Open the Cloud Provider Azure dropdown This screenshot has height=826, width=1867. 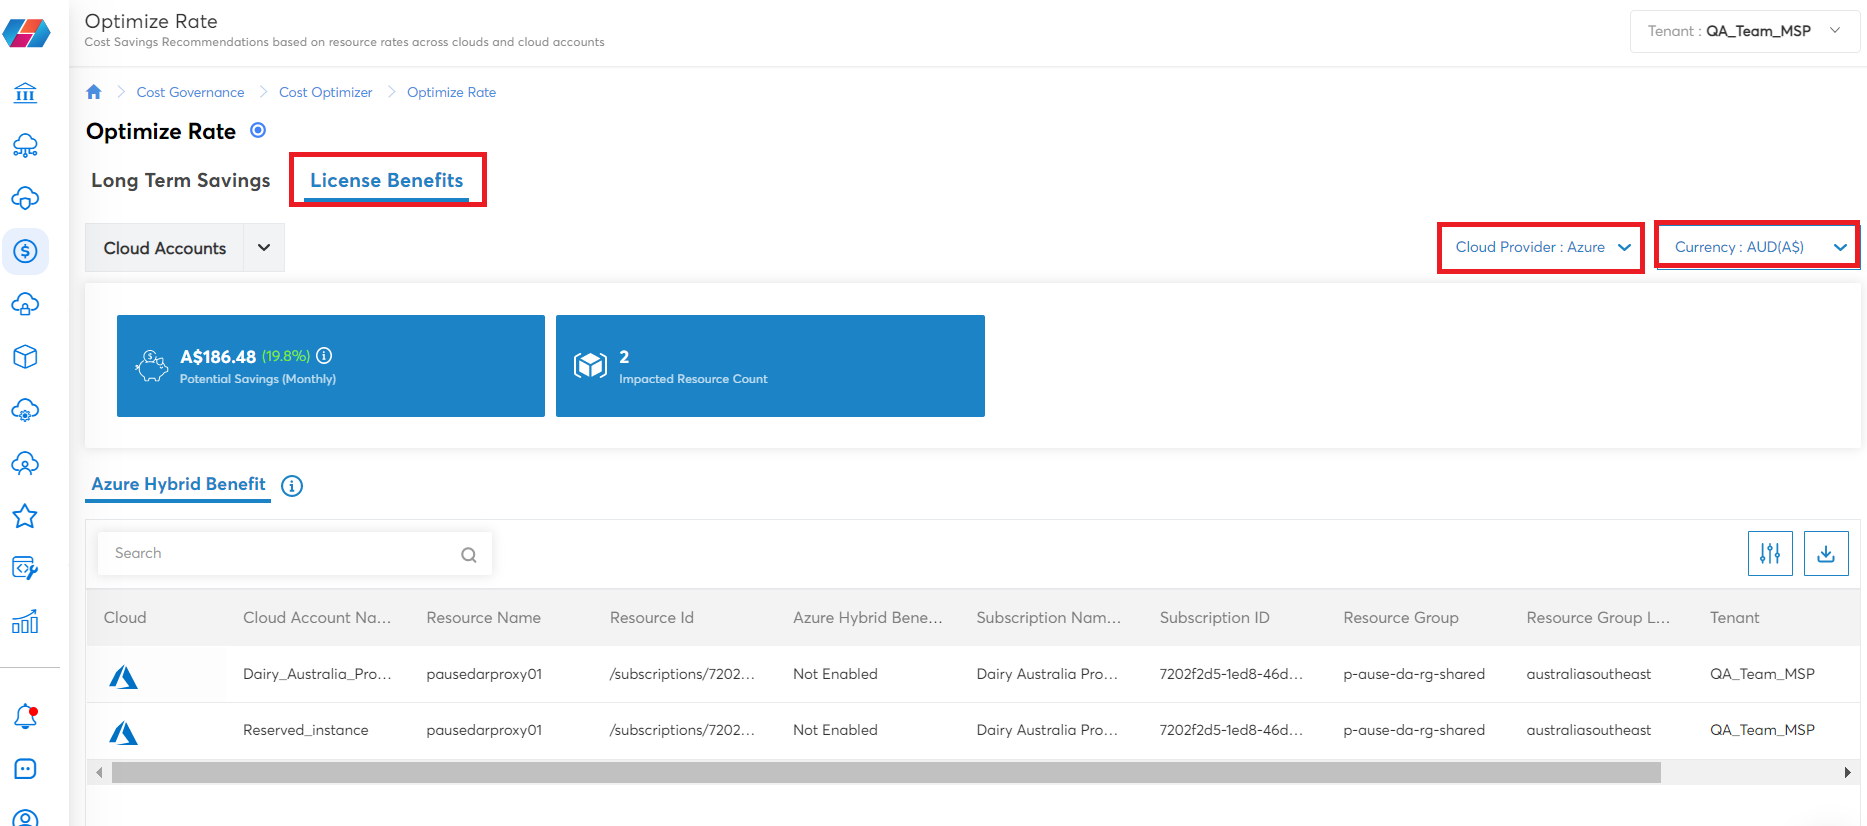pyautogui.click(x=1541, y=247)
